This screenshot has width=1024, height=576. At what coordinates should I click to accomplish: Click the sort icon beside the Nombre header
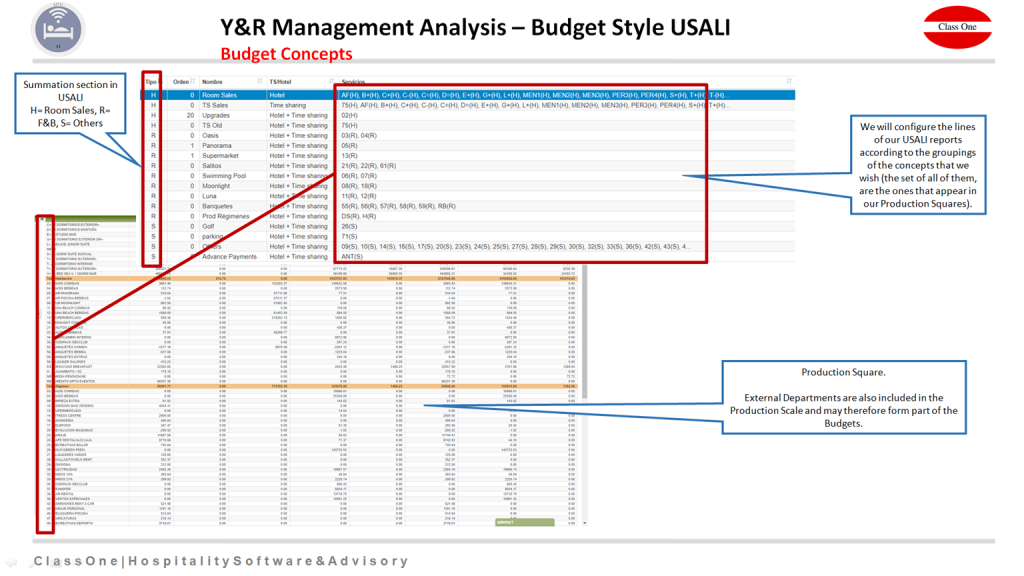point(260,82)
